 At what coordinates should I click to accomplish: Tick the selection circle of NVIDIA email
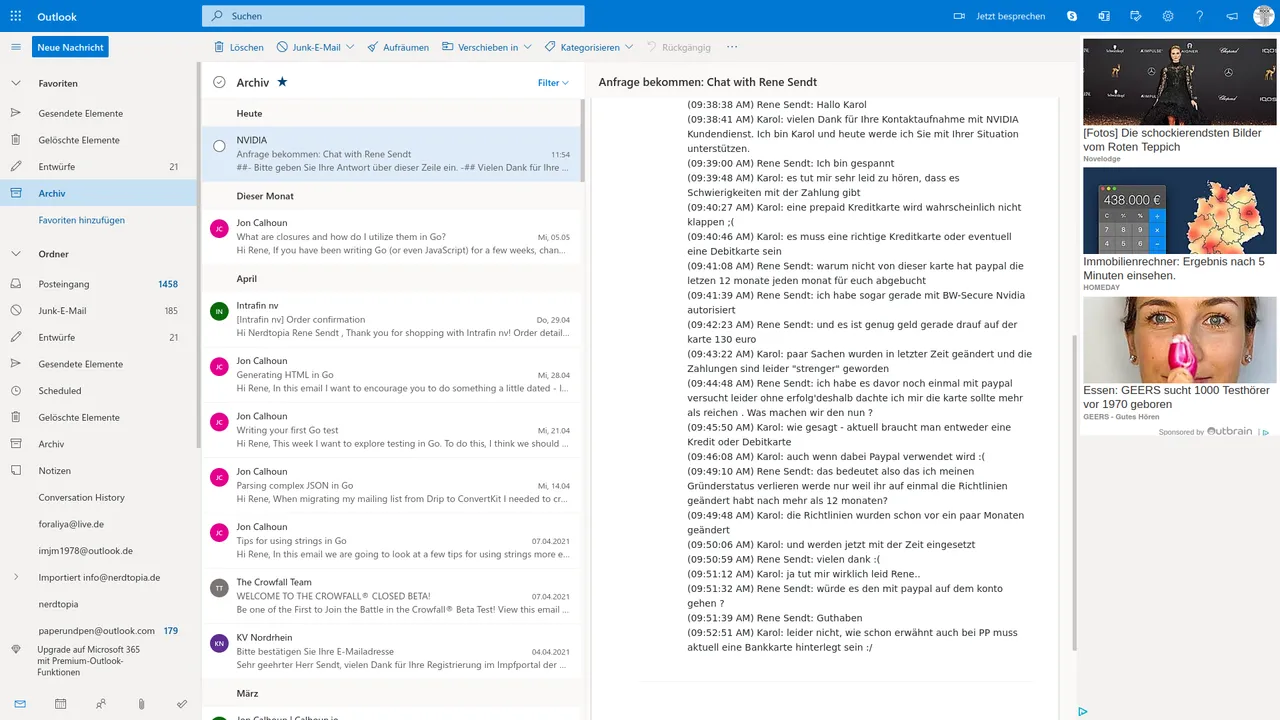click(219, 146)
